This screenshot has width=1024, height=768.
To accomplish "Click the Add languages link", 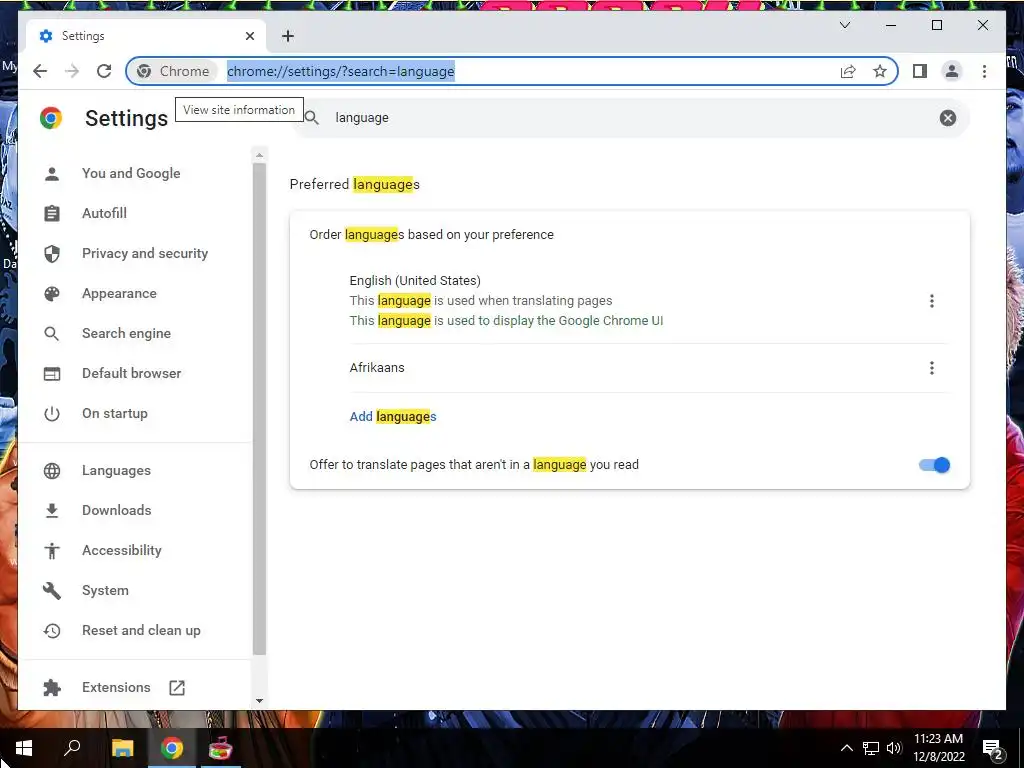I will 392,417.
